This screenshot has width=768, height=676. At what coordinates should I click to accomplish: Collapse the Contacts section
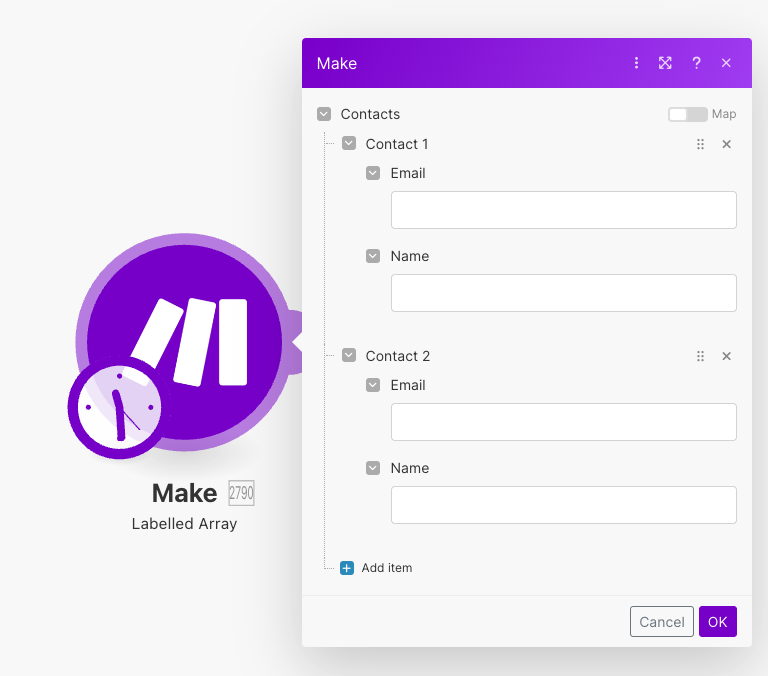pyautogui.click(x=323, y=114)
